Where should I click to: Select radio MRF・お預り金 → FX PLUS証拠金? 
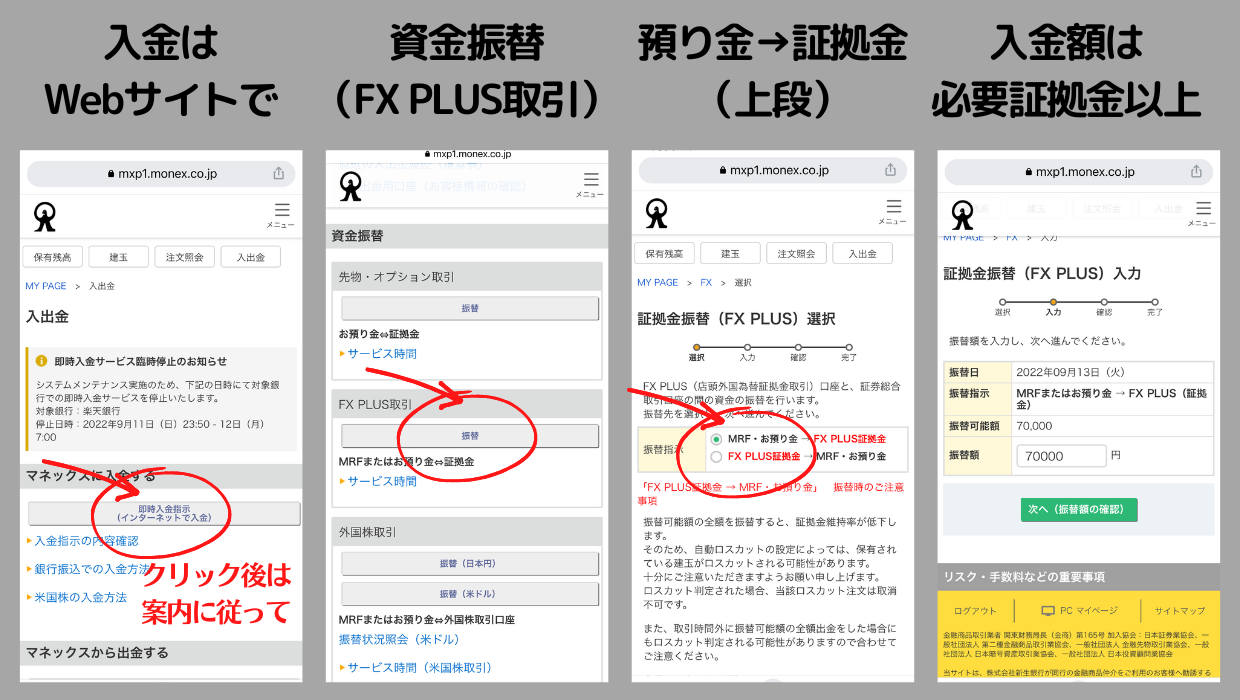click(716, 439)
